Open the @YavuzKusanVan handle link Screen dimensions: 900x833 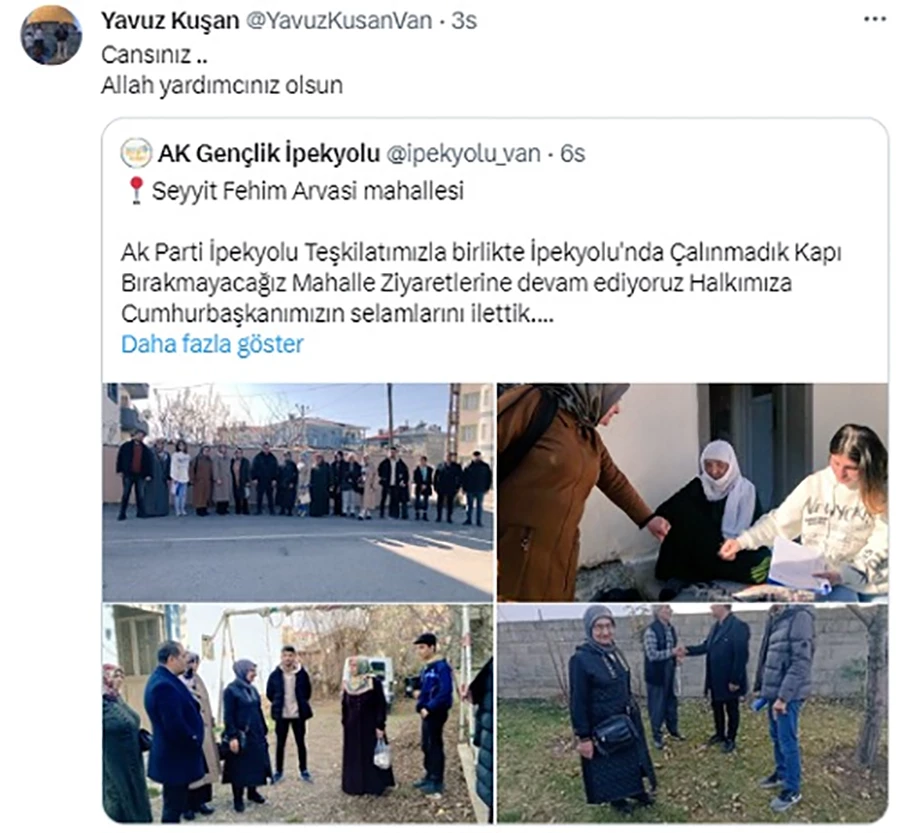[339, 21]
